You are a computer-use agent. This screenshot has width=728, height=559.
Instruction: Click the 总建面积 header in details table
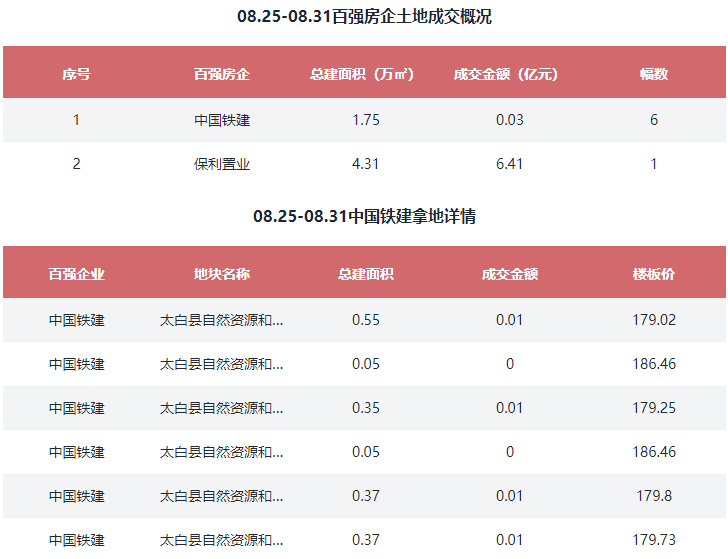pos(366,274)
